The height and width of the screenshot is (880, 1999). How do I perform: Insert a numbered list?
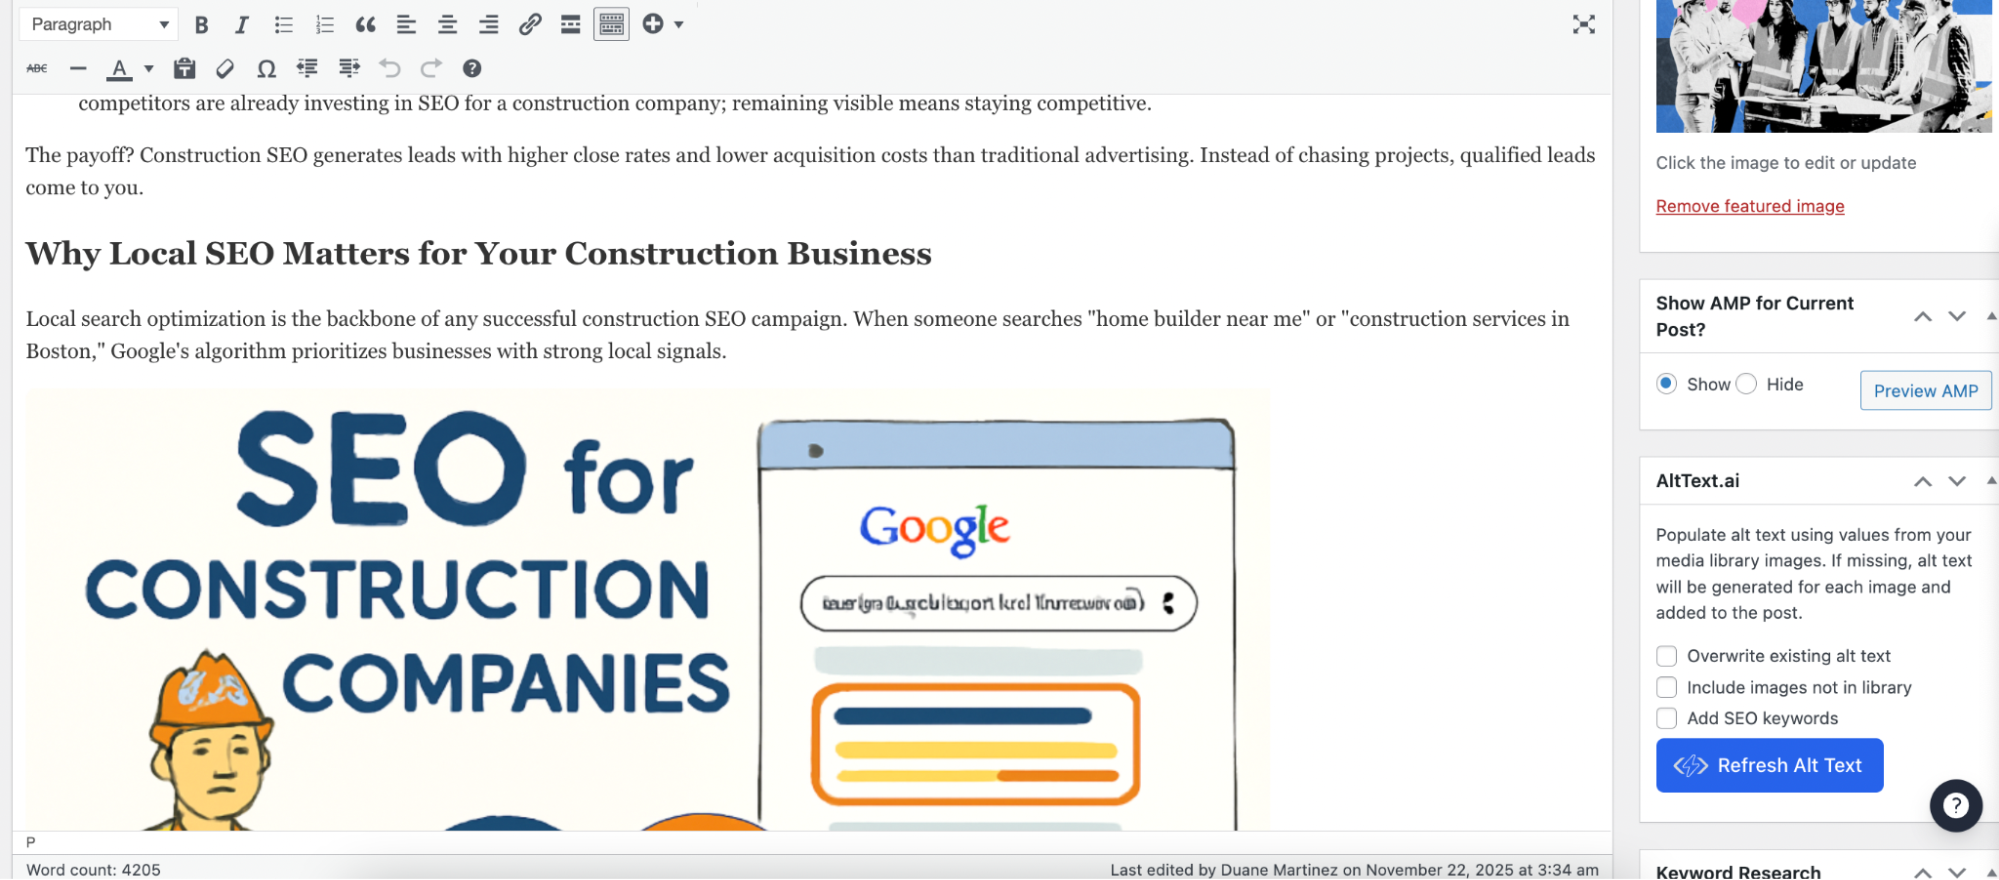324,24
